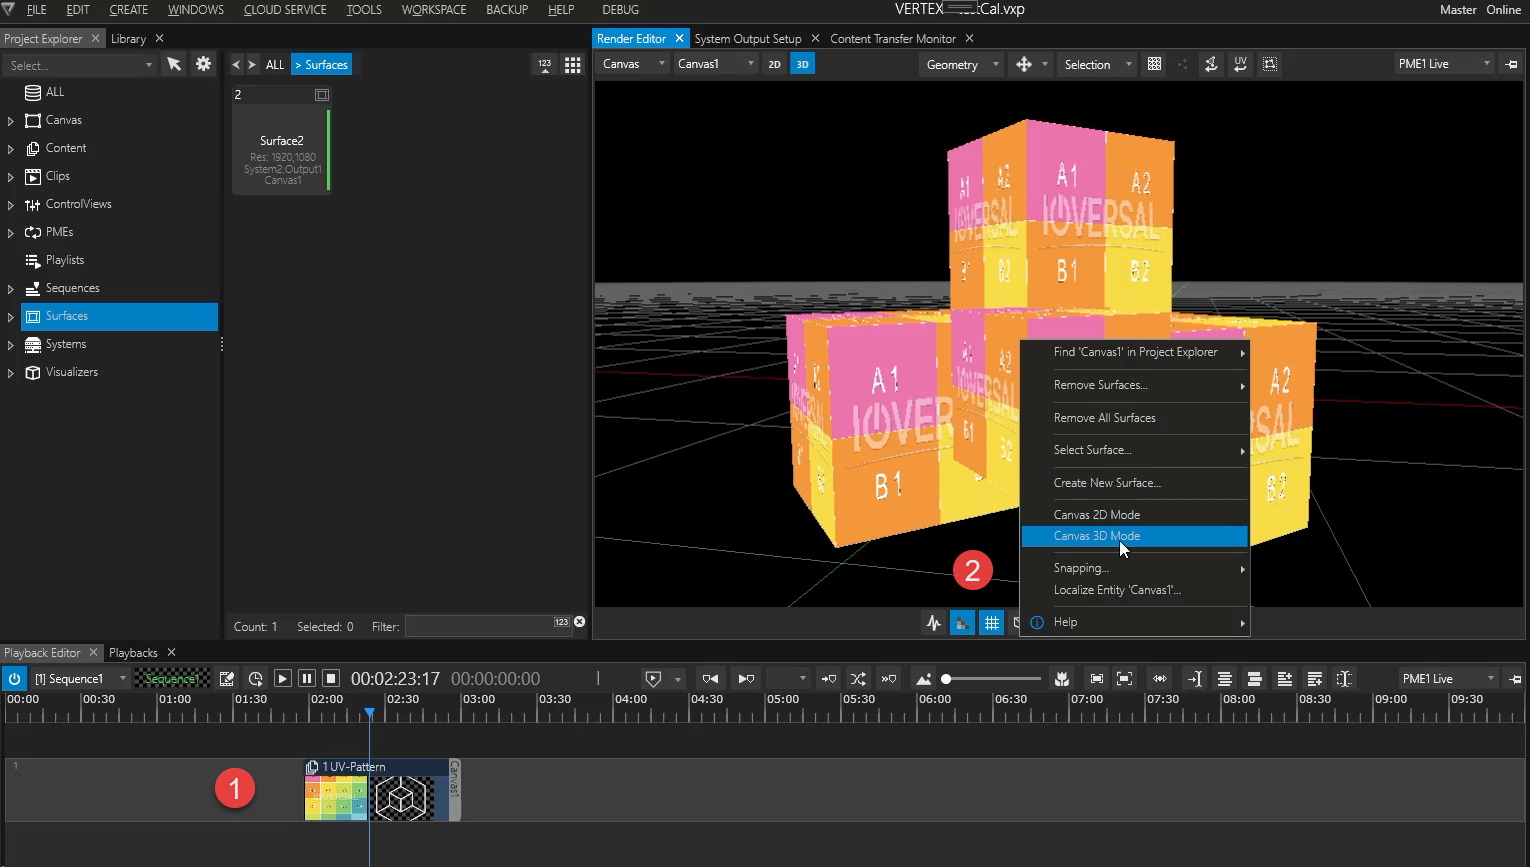Select the UV edit mode icon
This screenshot has width=1530, height=867.
(x=1240, y=64)
